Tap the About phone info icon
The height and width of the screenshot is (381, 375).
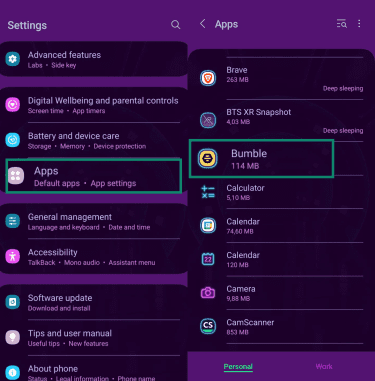[x=13, y=372]
